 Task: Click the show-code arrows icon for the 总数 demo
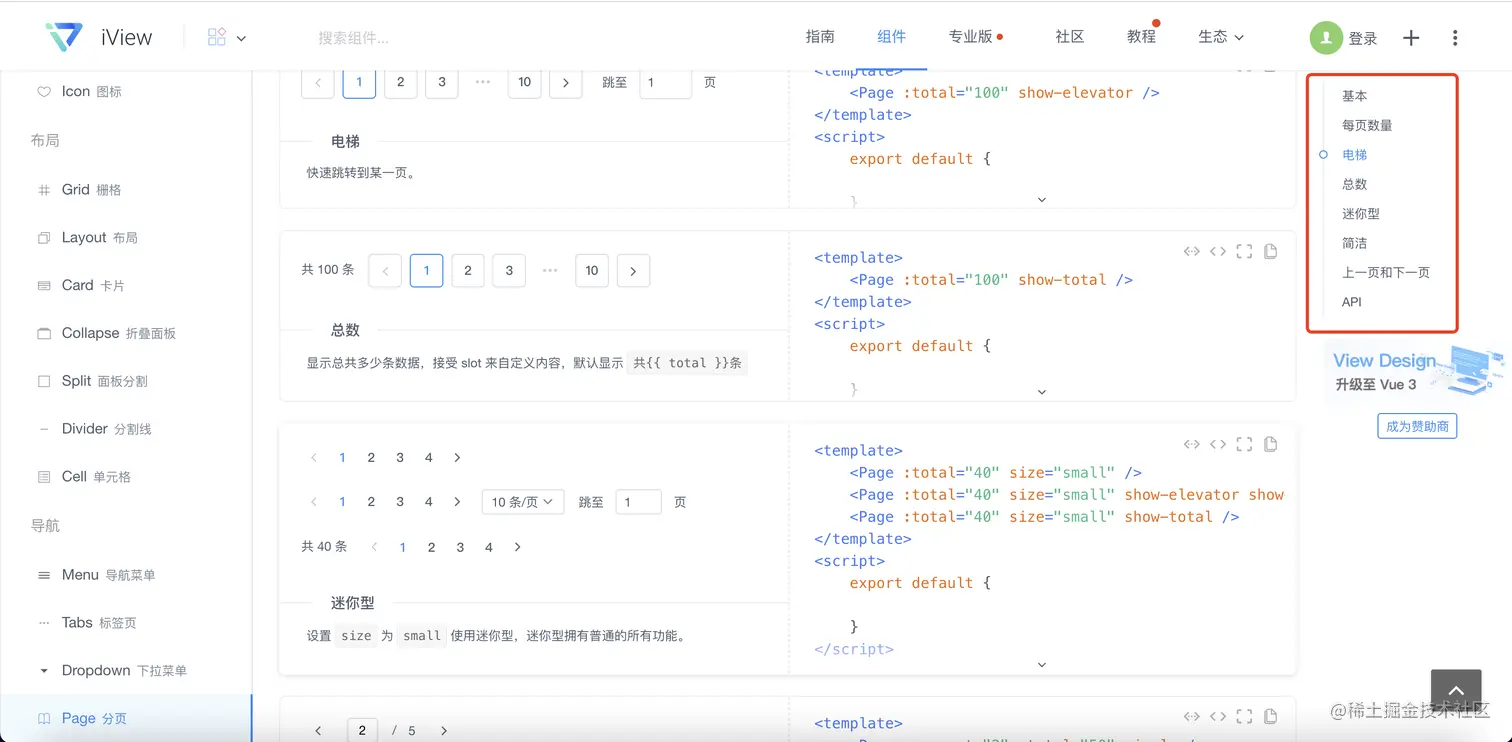tap(1191, 251)
